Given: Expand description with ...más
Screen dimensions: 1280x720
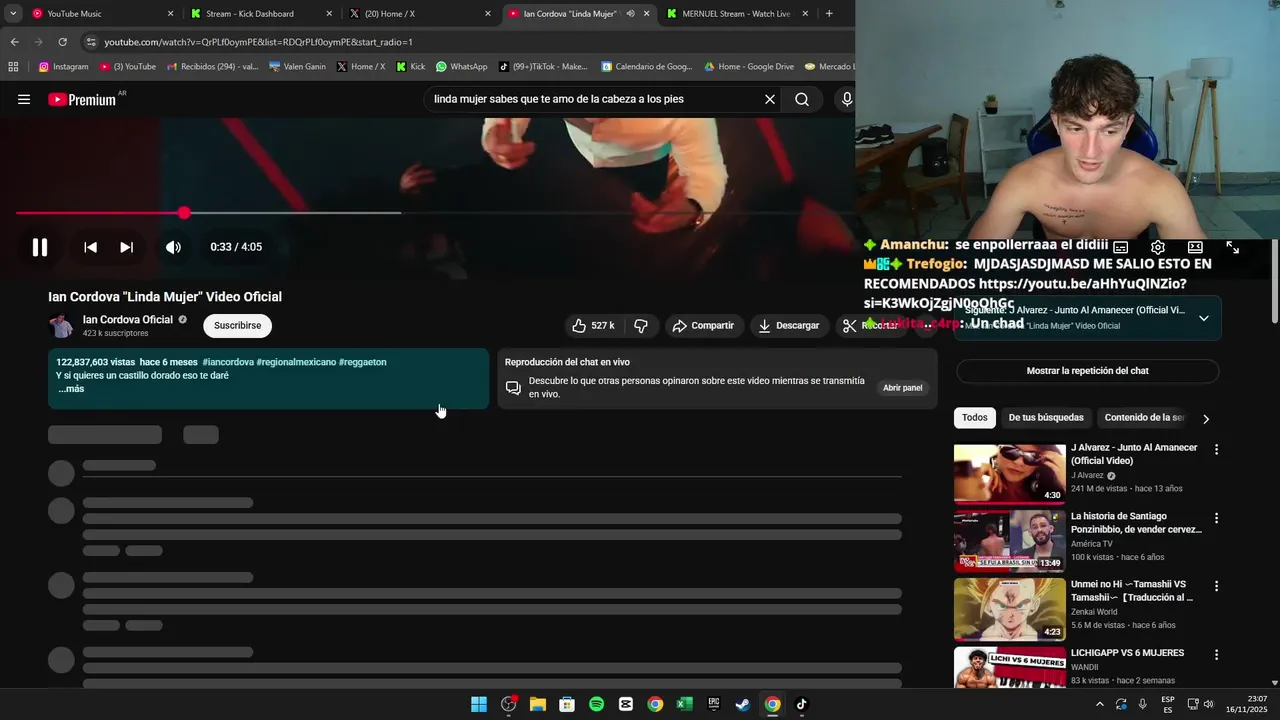Looking at the screenshot, I should pos(71,389).
